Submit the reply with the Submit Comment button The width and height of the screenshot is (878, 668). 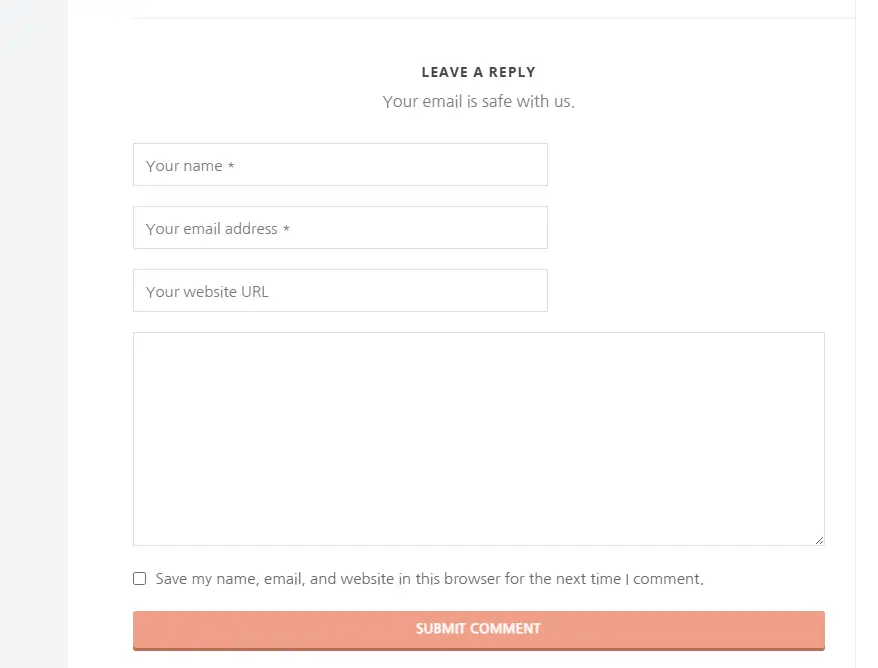(479, 630)
